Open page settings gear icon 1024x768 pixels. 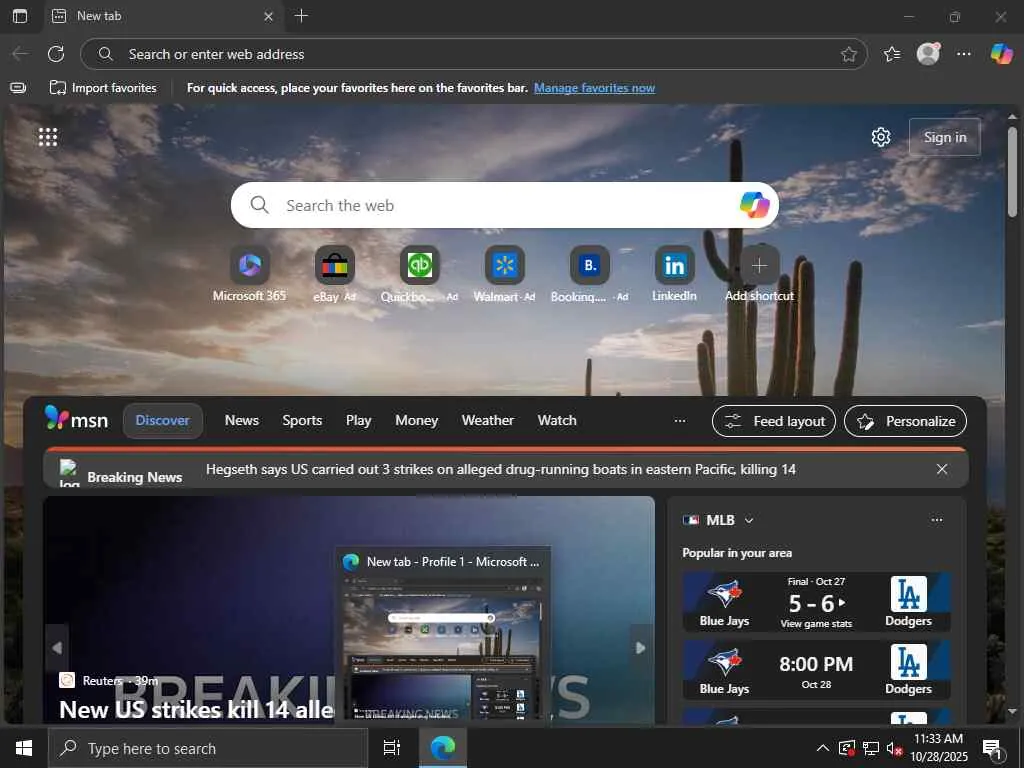[881, 137]
